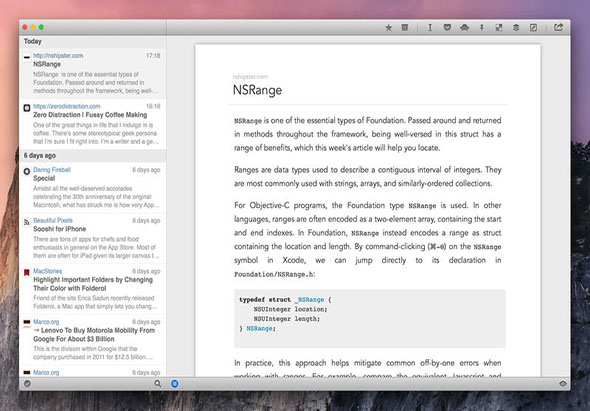Toggle the blue readability view button

175,384
